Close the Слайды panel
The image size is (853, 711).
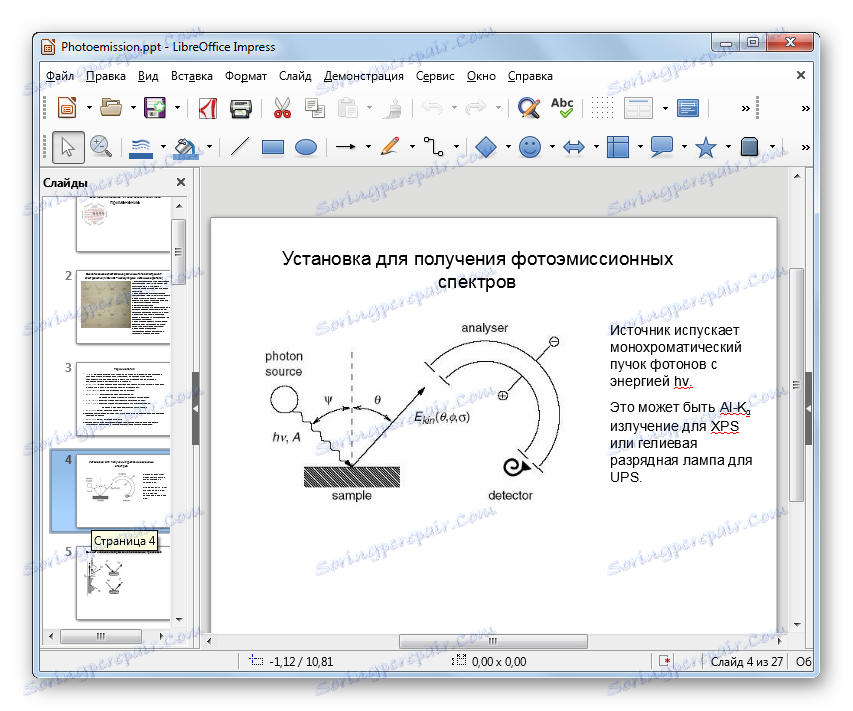pos(181,182)
